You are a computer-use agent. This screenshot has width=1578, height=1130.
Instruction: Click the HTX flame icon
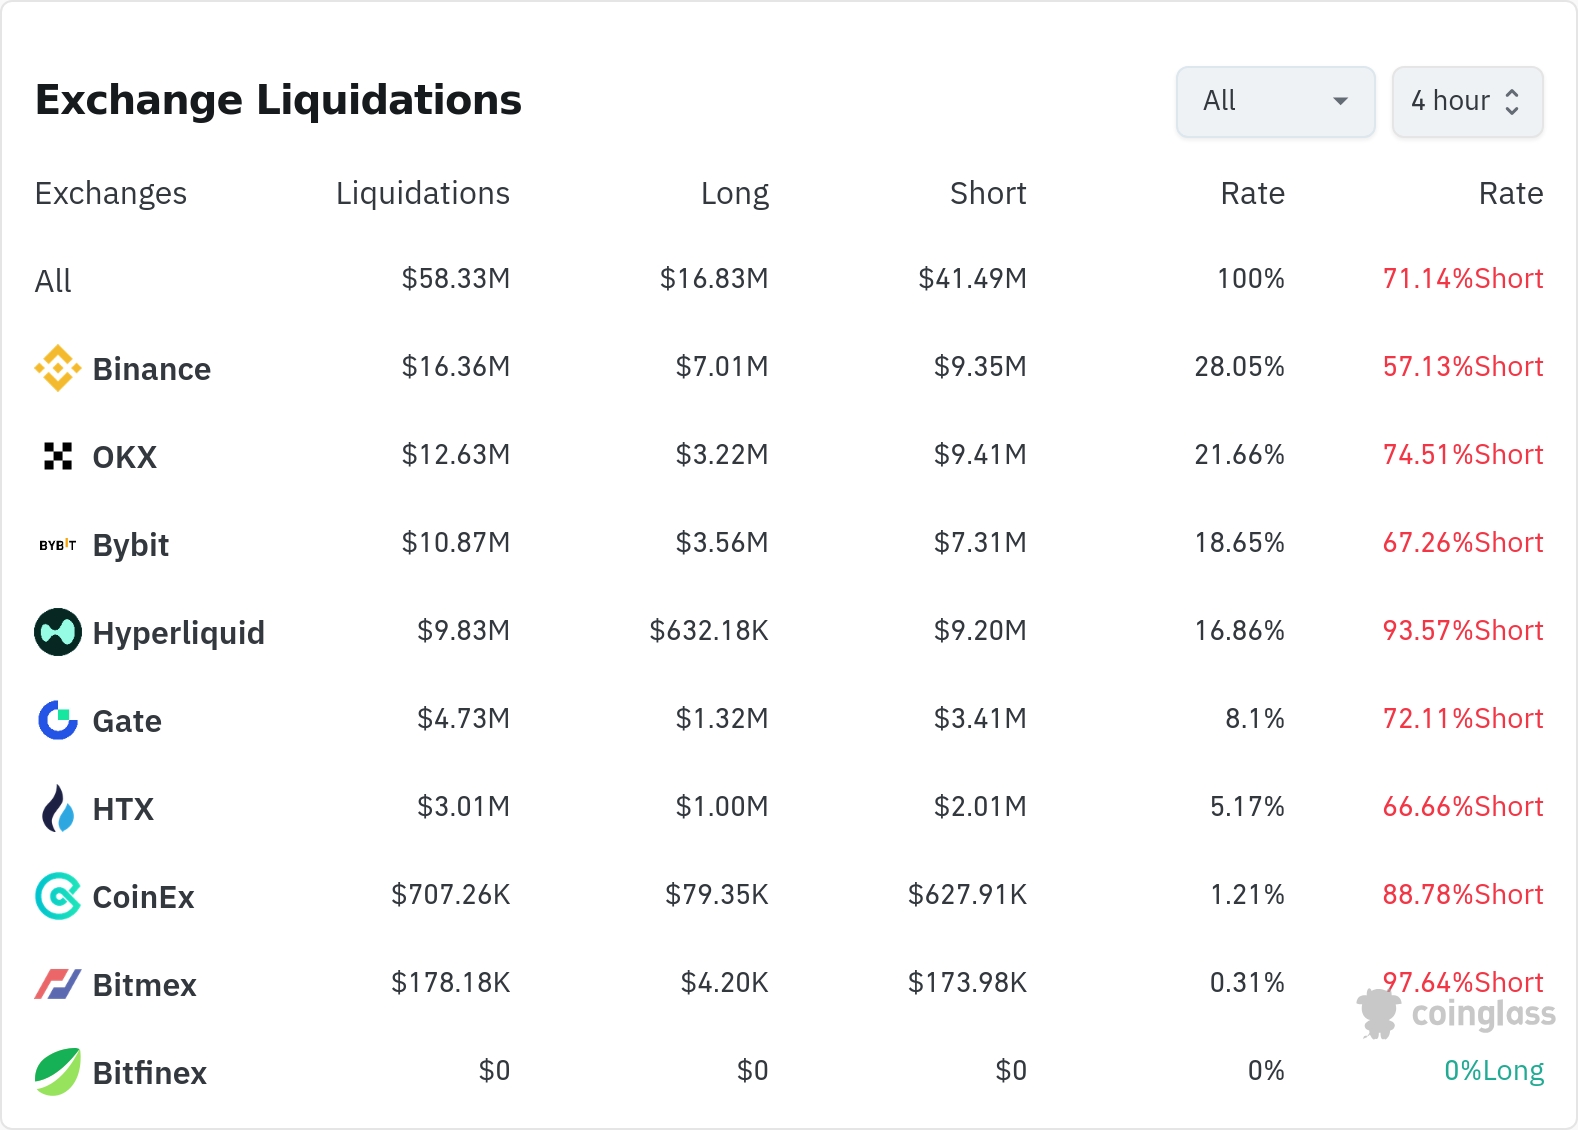coord(58,808)
